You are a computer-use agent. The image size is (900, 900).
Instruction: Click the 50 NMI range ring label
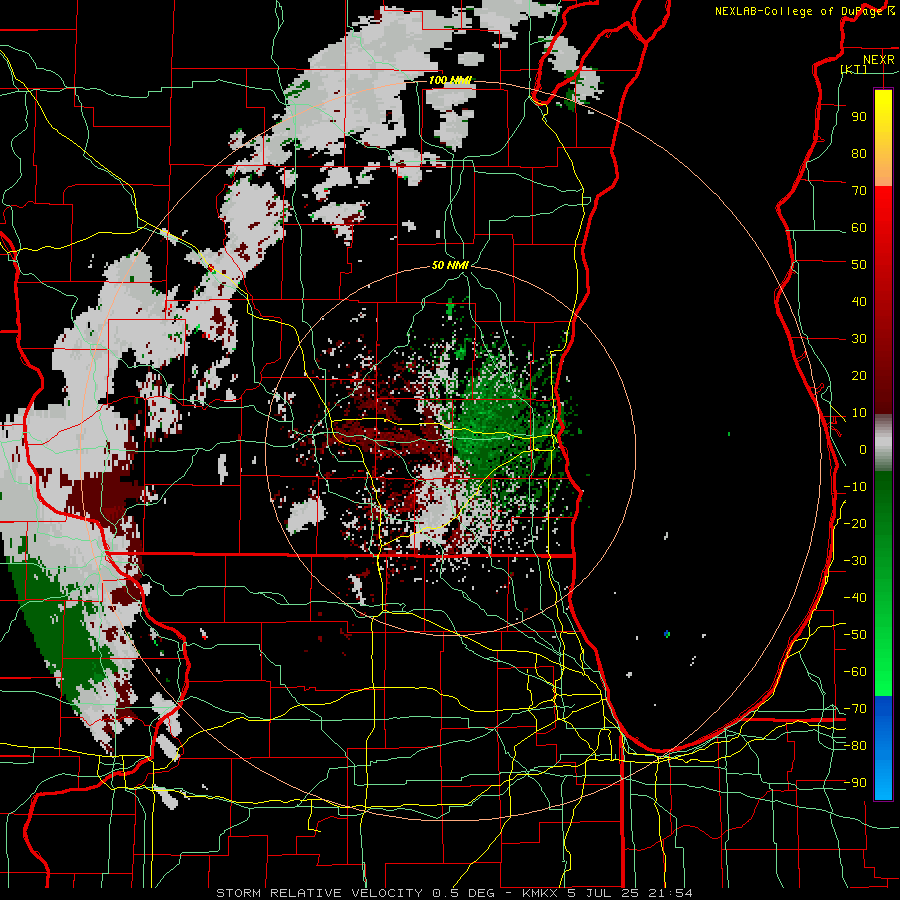(x=451, y=265)
